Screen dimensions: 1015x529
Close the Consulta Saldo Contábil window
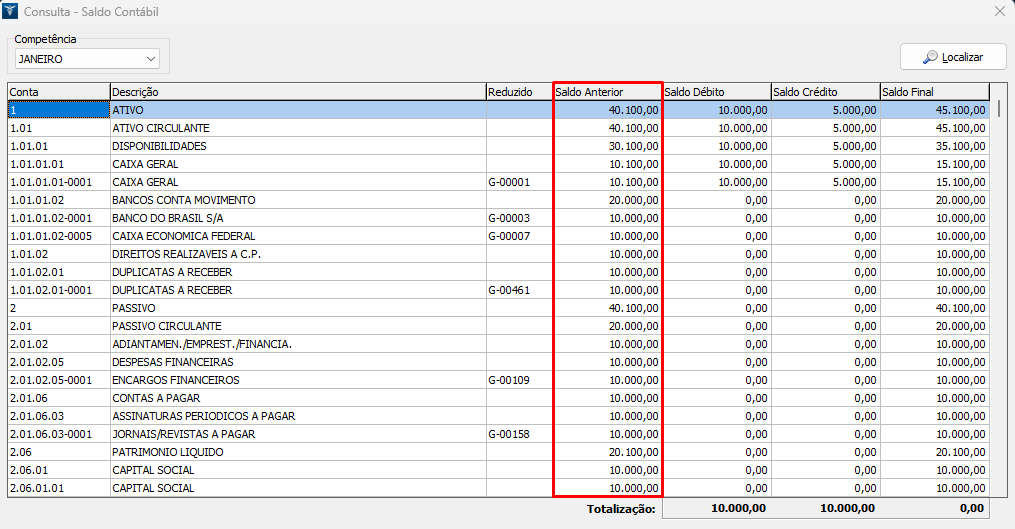pyautogui.click(x=998, y=12)
